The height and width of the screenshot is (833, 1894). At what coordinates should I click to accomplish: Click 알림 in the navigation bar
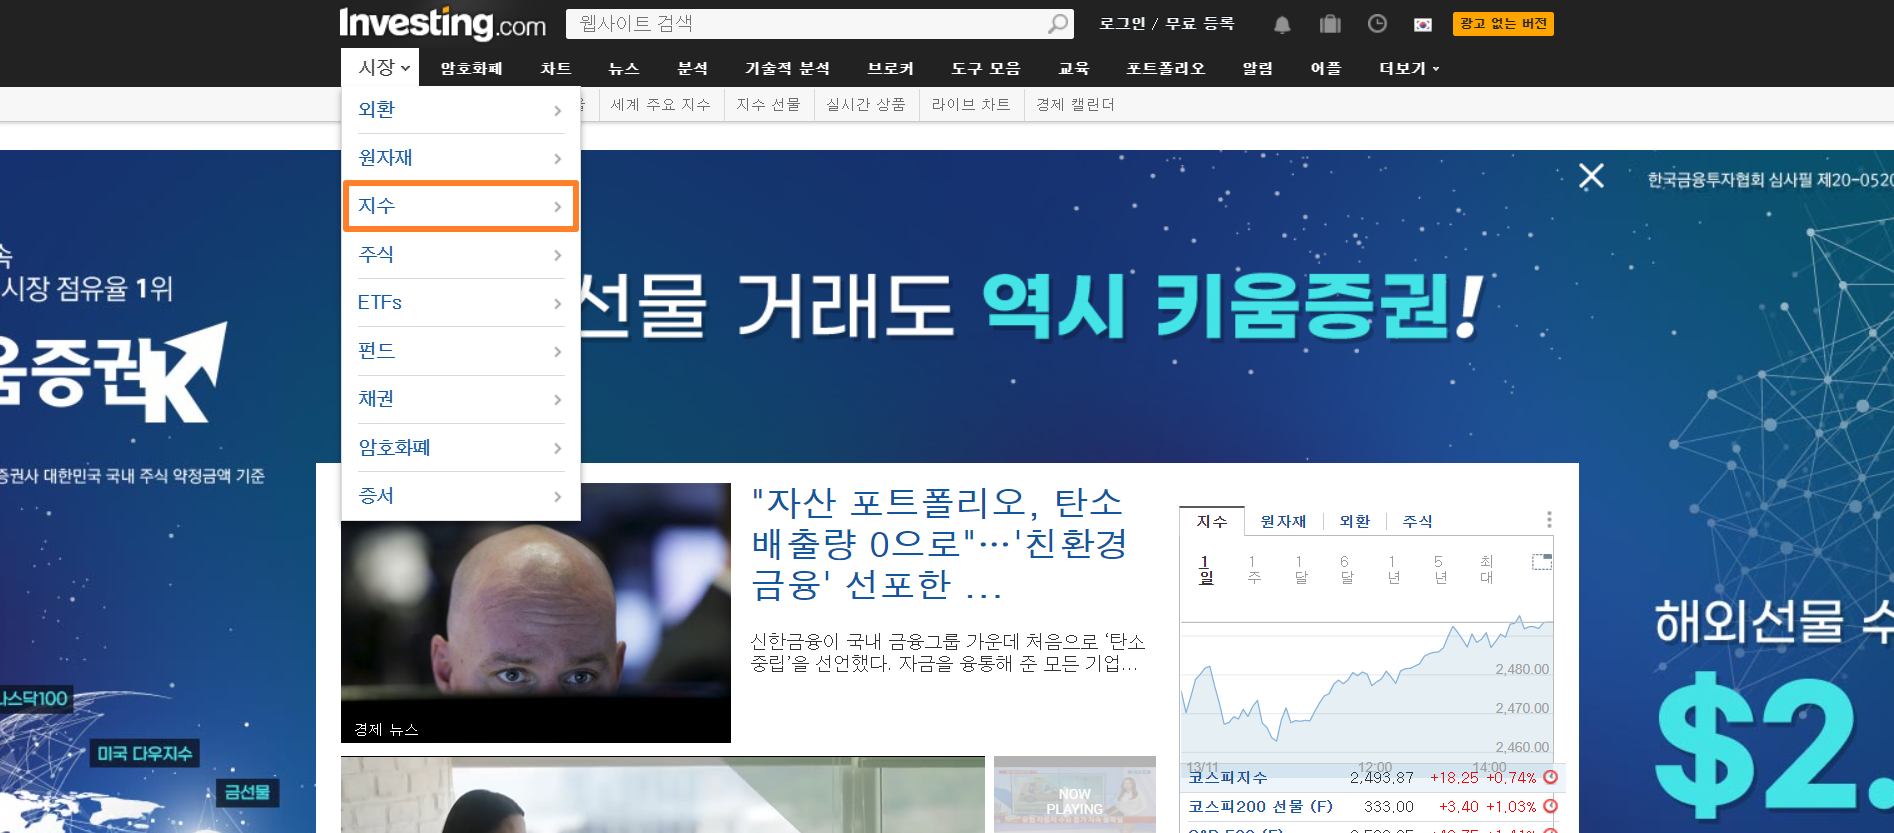[1258, 68]
